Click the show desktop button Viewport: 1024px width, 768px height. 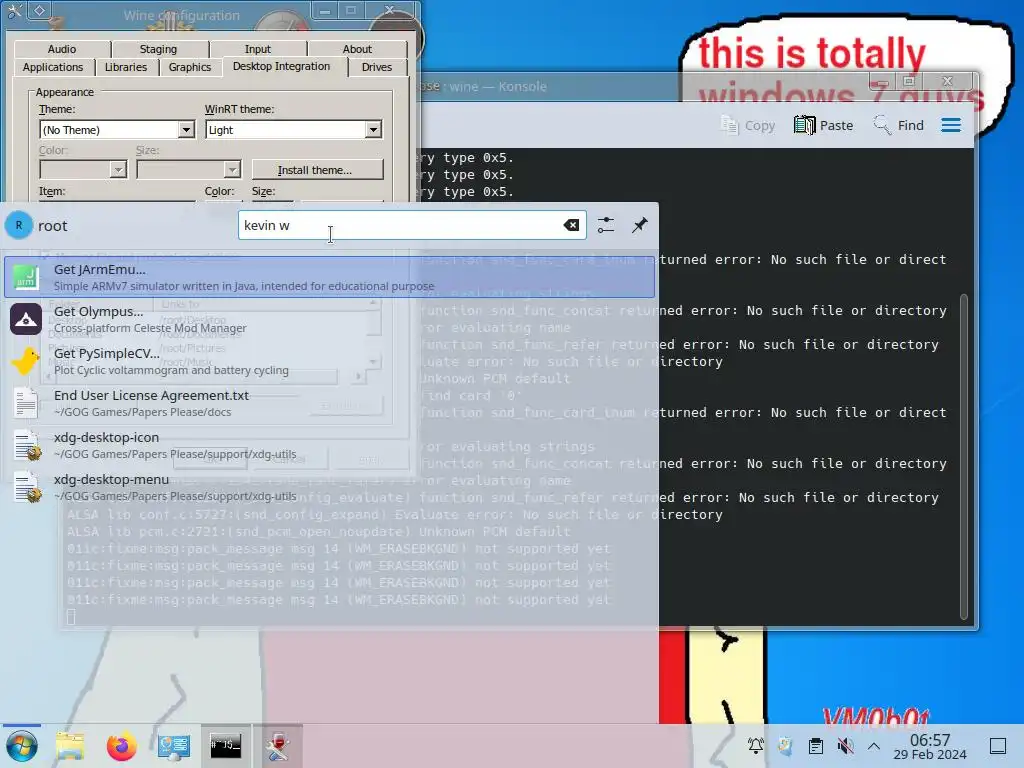pos(998,746)
